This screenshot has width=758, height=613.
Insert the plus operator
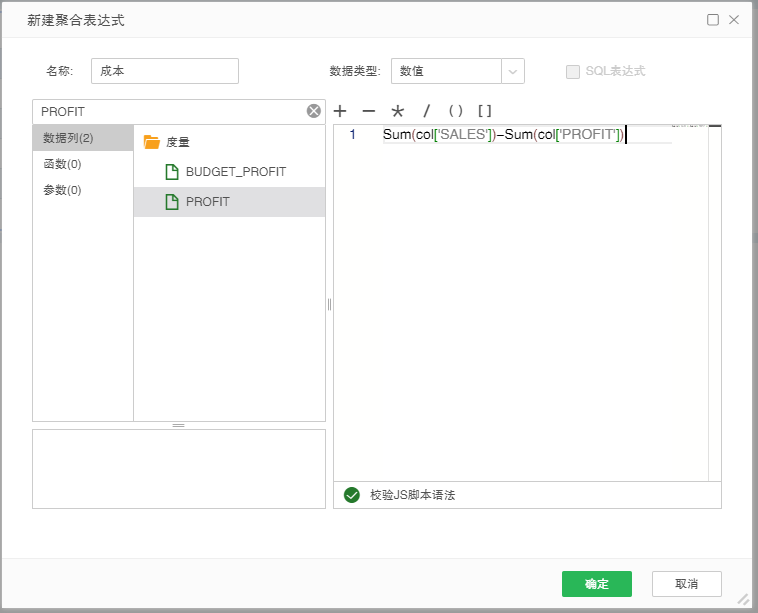pos(340,111)
